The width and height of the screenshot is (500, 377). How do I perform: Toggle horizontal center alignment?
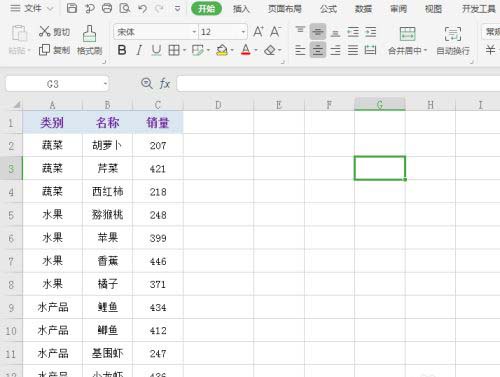pyautogui.click(x=318, y=50)
